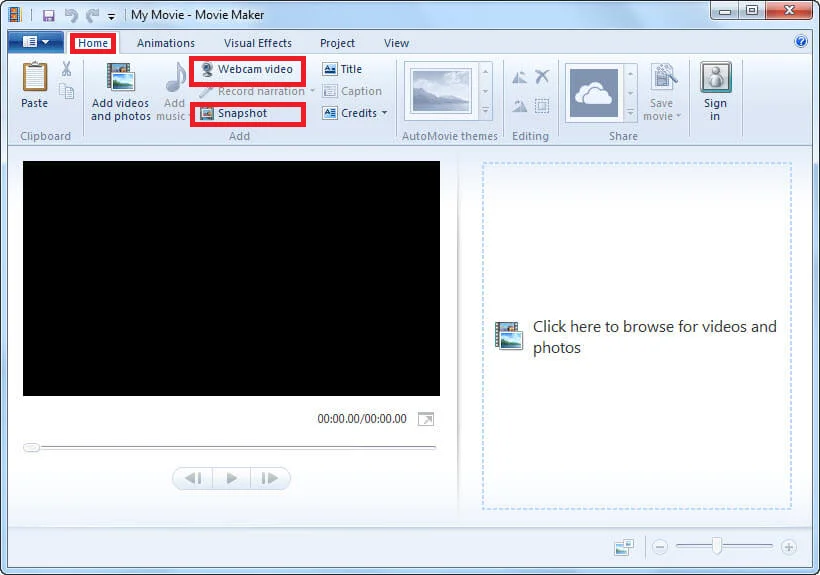Viewport: 820px width, 575px height.
Task: Open the Project tab
Action: point(337,43)
